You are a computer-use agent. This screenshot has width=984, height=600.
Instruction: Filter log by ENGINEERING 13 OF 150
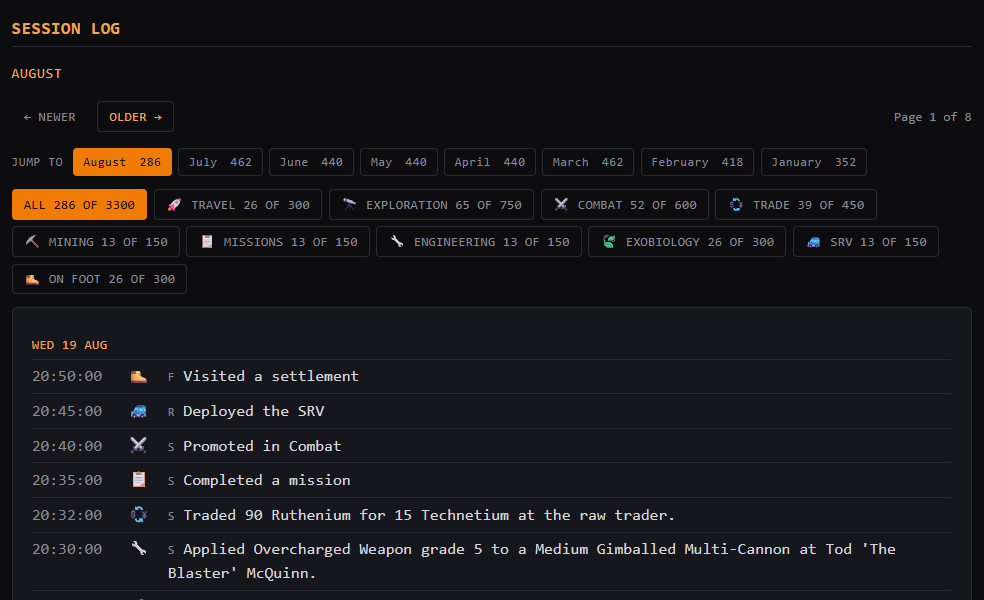[x=479, y=242]
